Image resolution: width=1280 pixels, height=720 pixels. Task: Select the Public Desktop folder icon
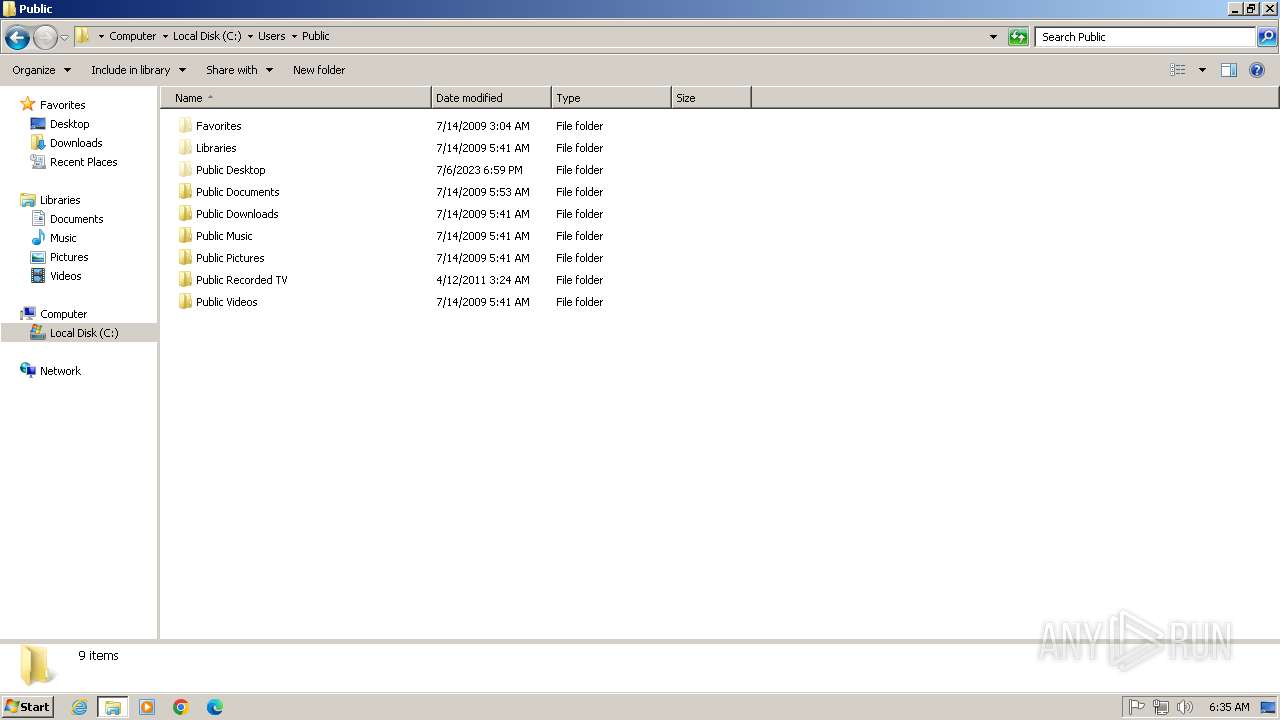pyautogui.click(x=185, y=170)
